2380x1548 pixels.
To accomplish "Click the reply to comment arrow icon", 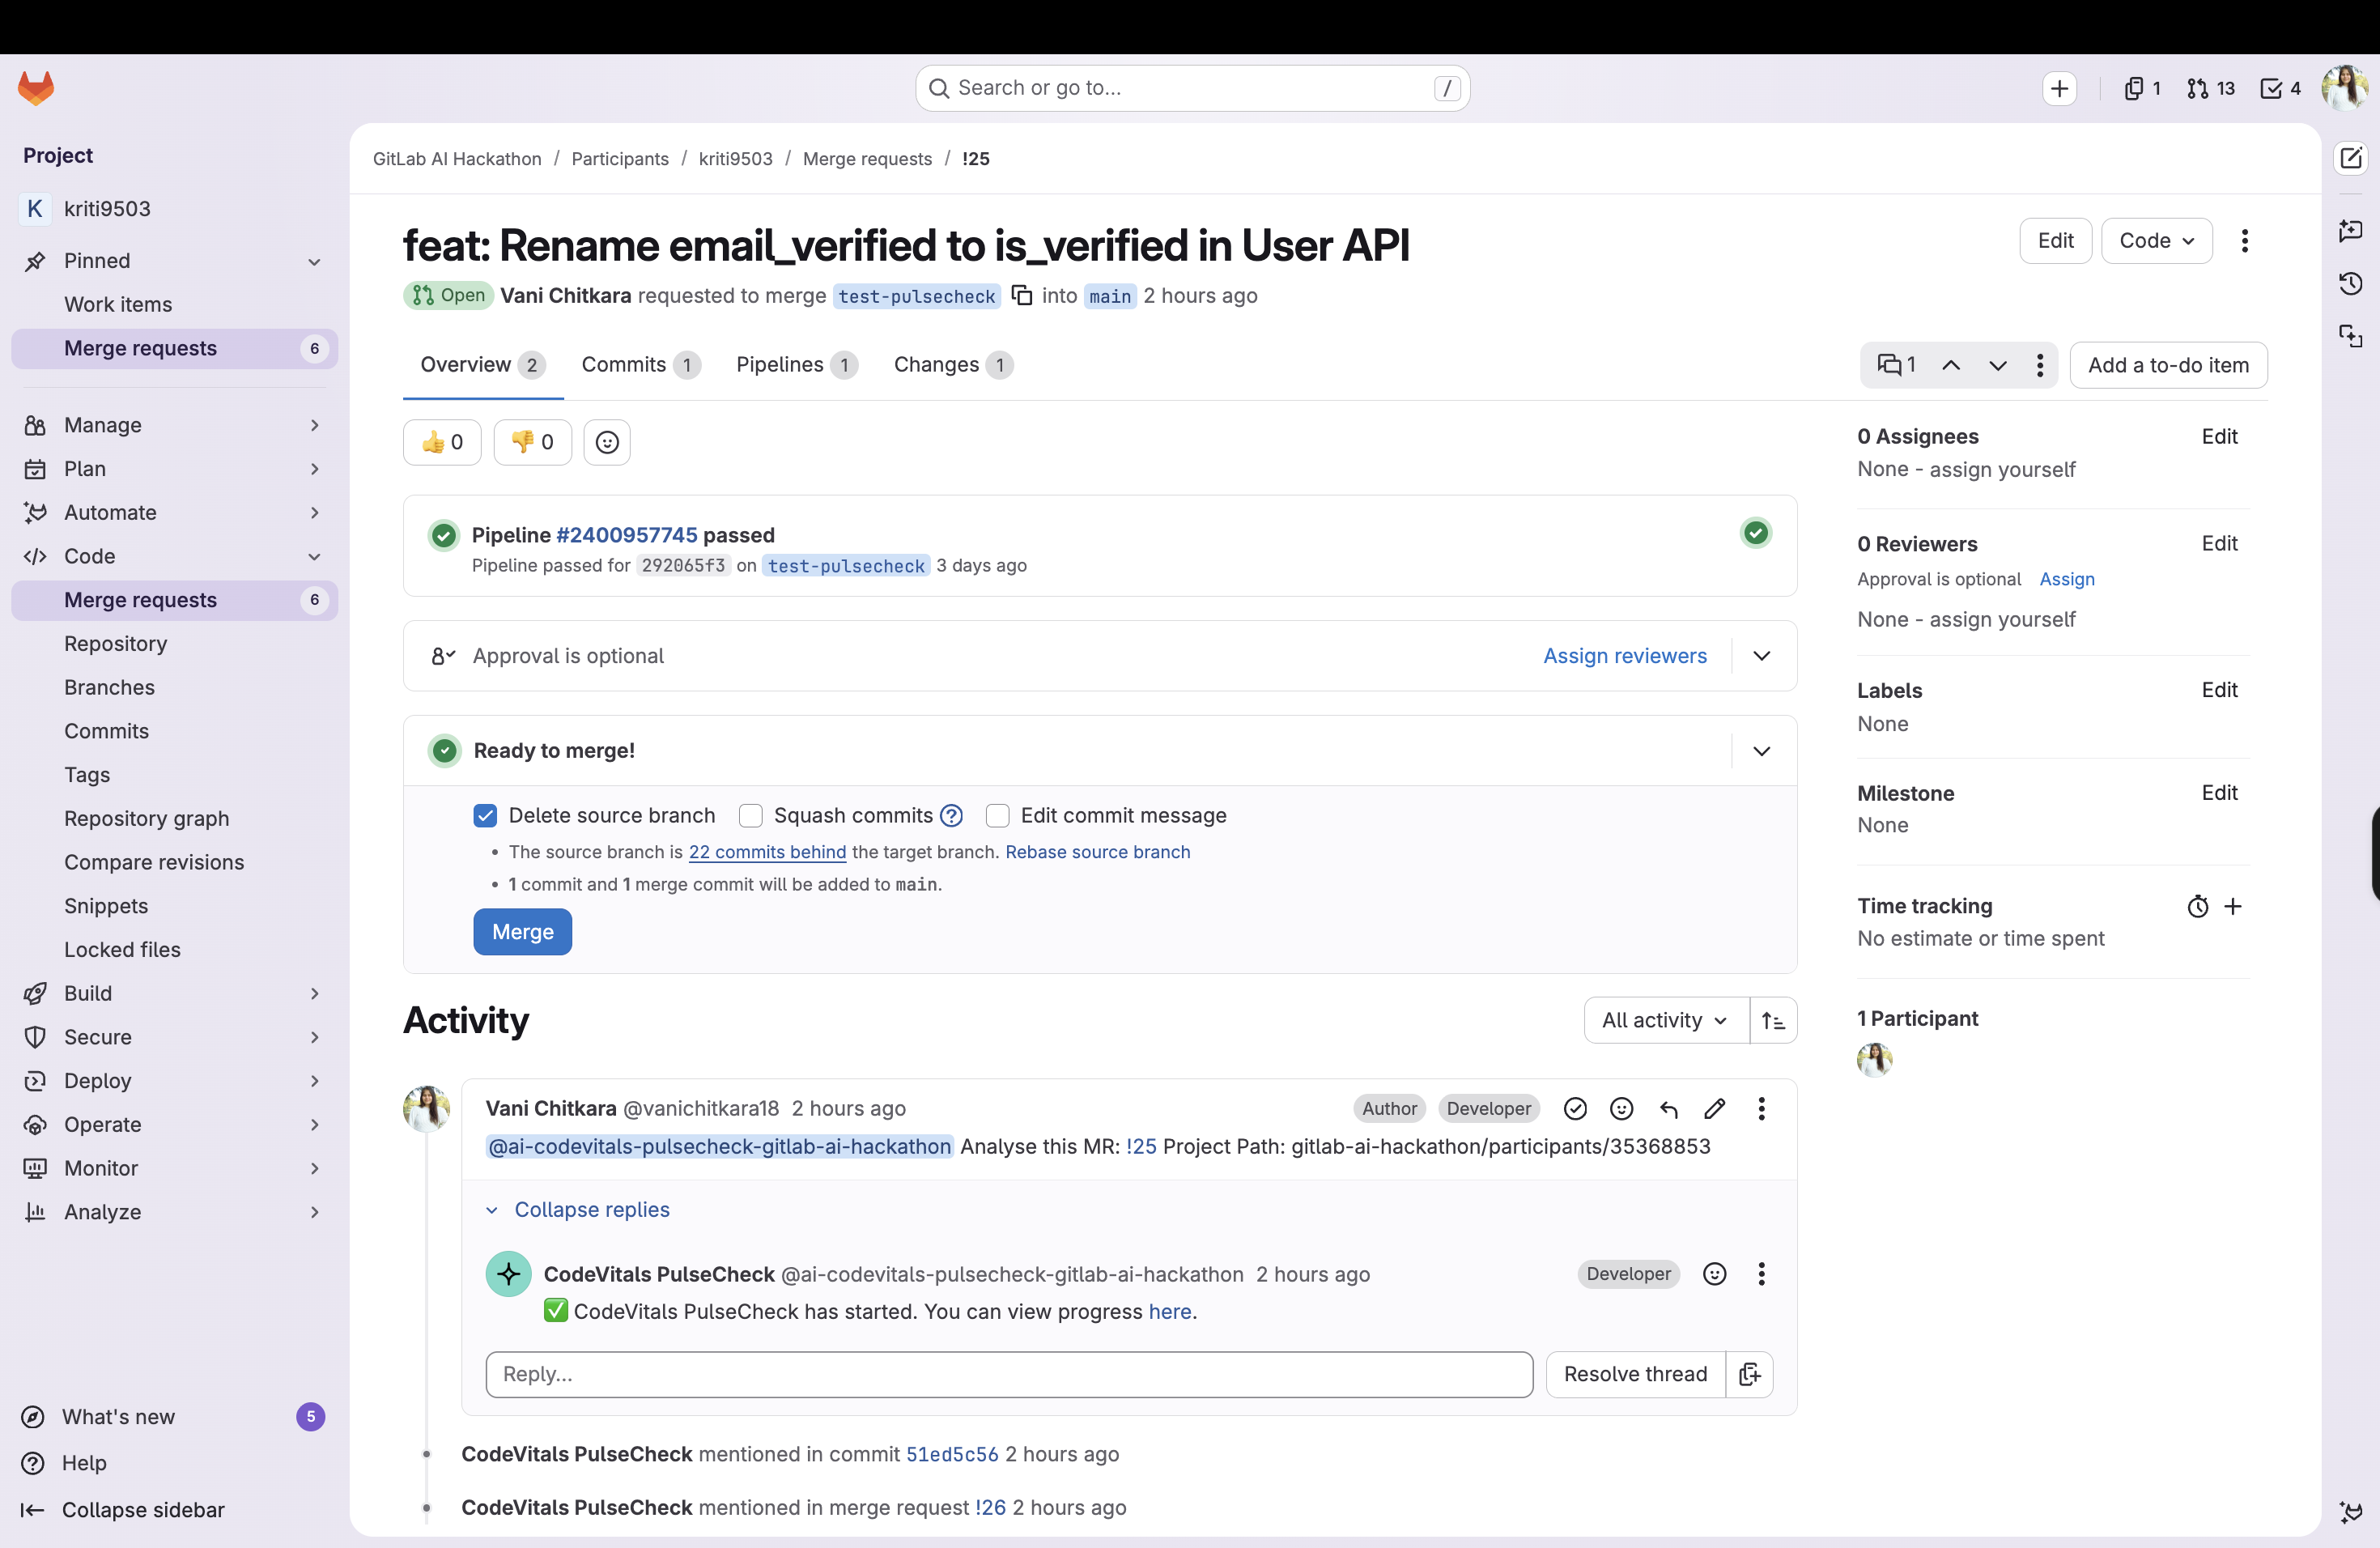I will tap(1668, 1108).
